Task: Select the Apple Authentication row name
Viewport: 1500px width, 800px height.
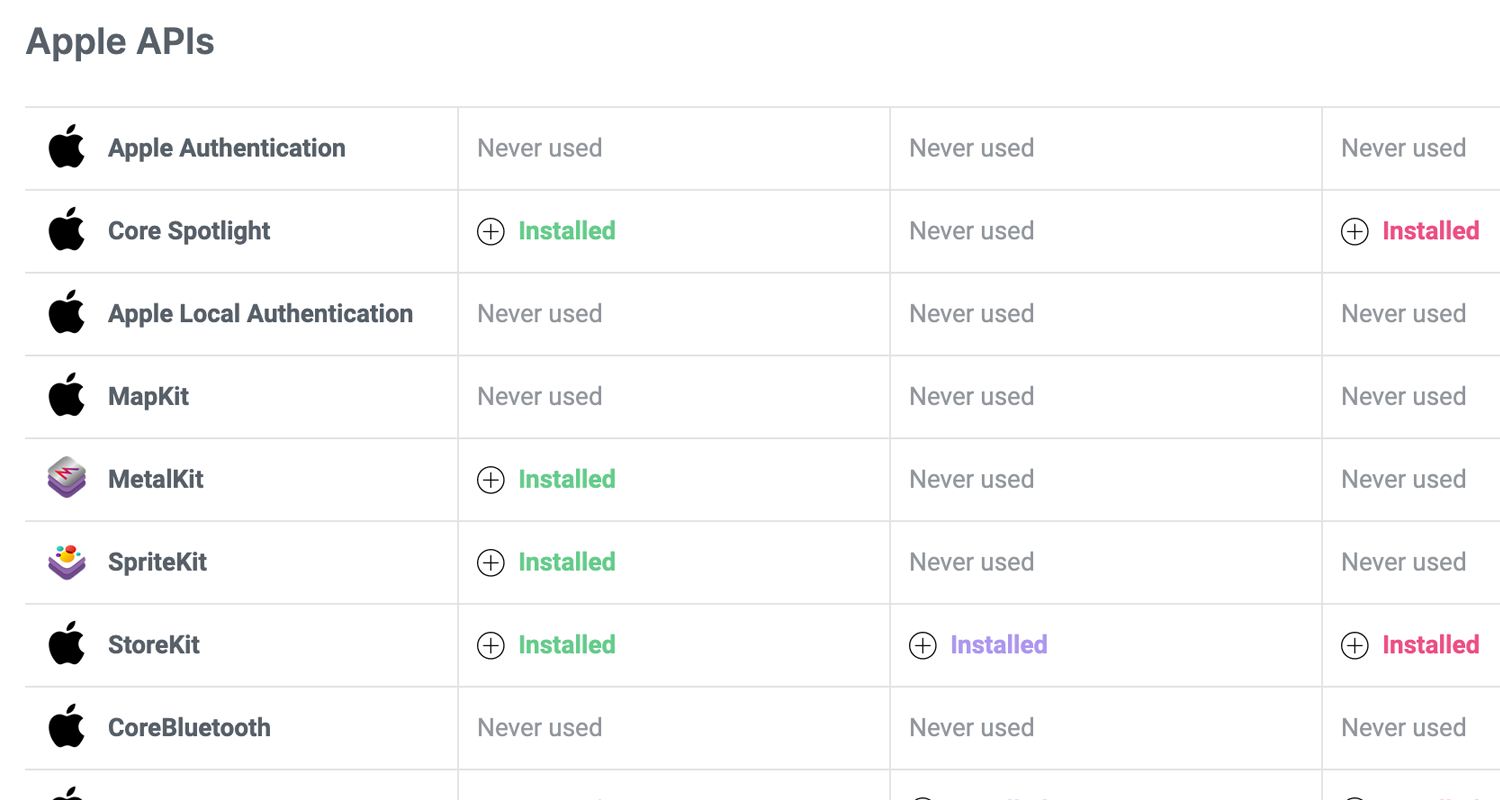Action: (x=227, y=148)
